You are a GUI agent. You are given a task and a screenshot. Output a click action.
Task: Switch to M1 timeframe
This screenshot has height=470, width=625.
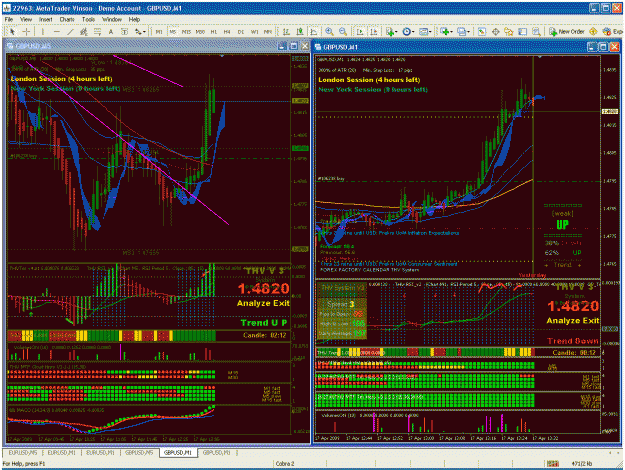pyautogui.click(x=159, y=31)
